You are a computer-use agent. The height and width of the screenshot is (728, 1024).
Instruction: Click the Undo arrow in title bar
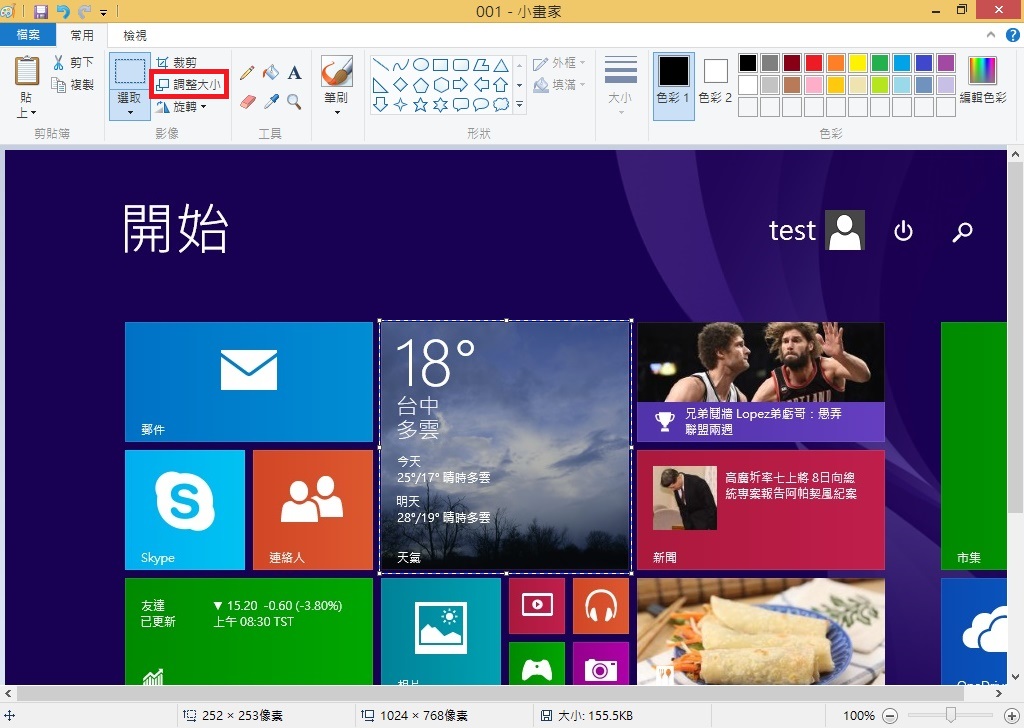pyautogui.click(x=63, y=12)
